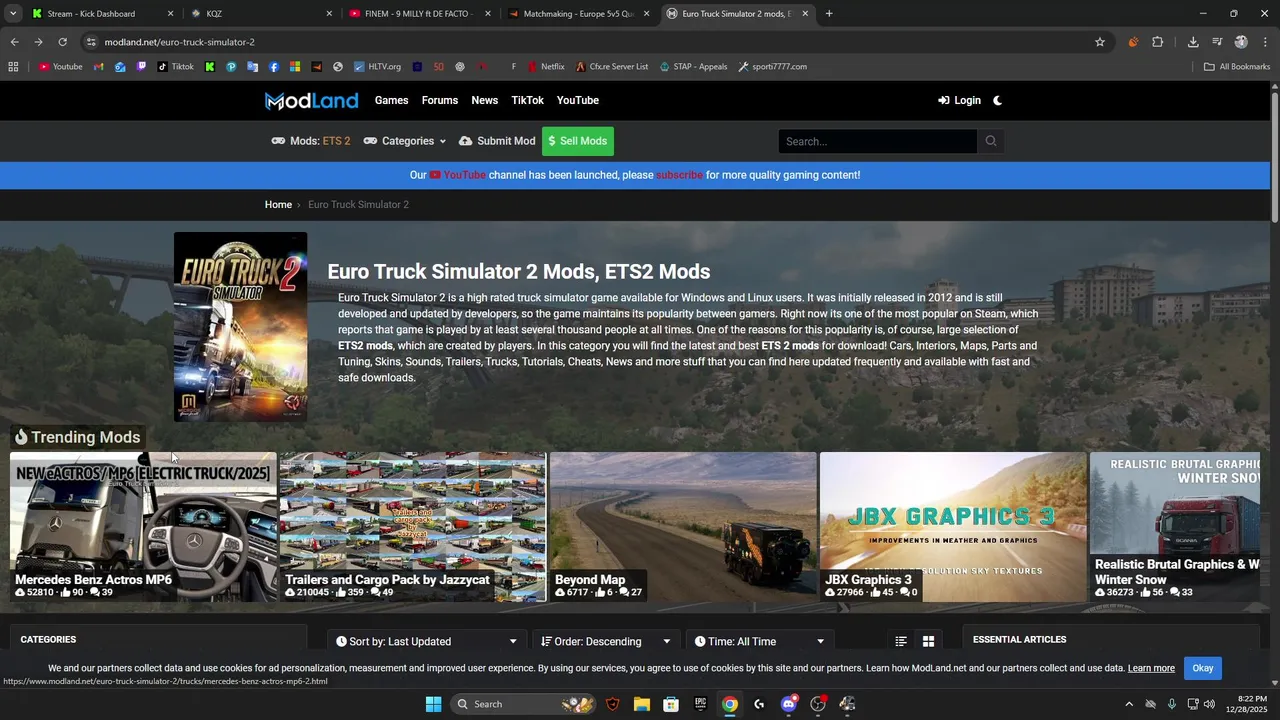The height and width of the screenshot is (720, 1280).
Task: Switch to KQZ browser tab
Action: click(x=260, y=14)
